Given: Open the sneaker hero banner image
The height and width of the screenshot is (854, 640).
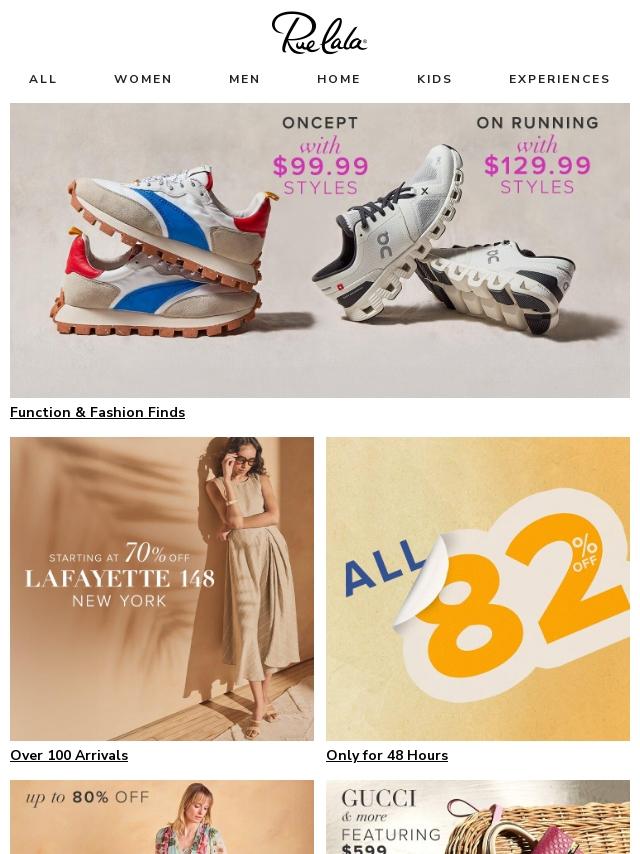Looking at the screenshot, I should click(320, 251).
